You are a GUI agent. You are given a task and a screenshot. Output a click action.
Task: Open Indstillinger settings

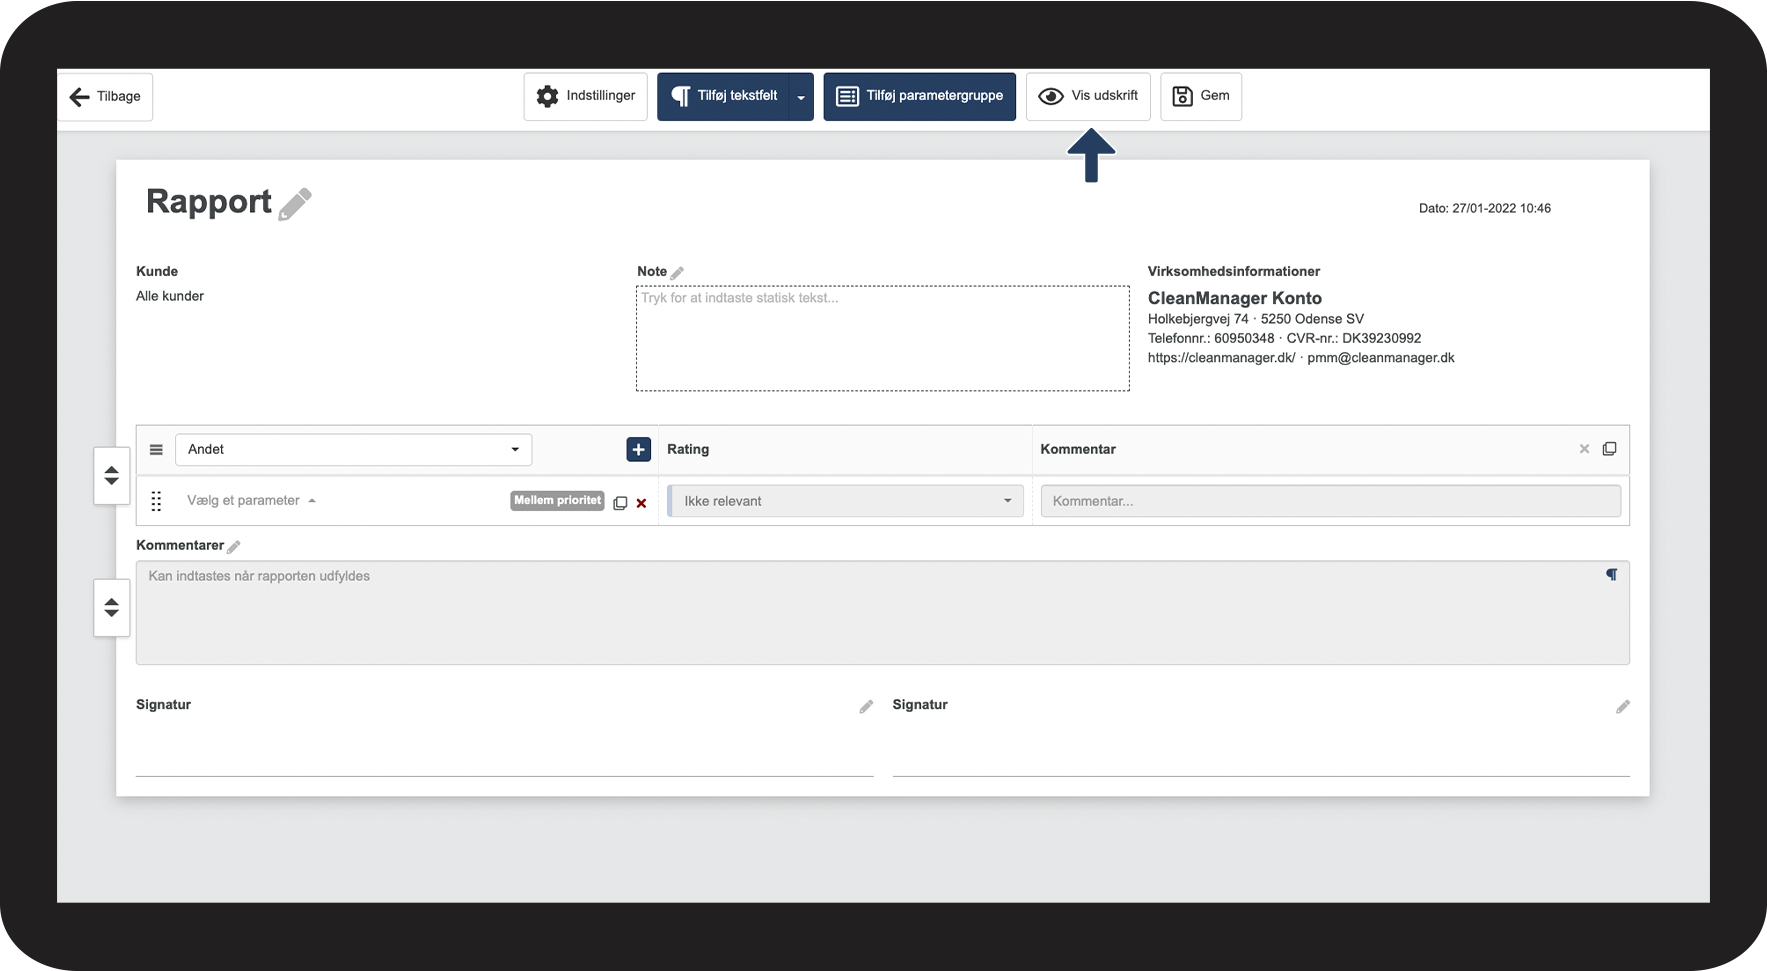586,97
